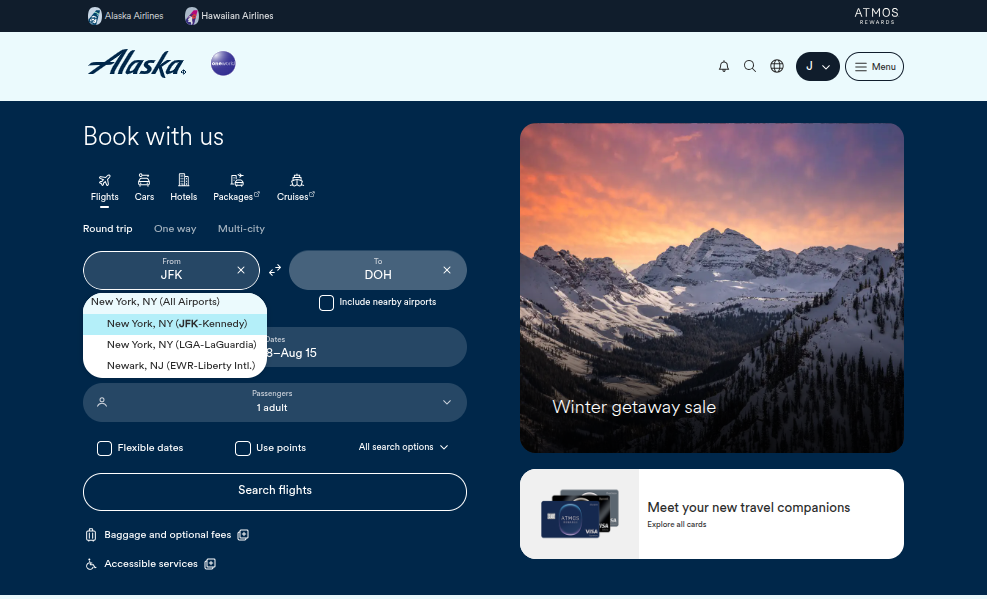Click the To airport field showing DOH
Screen dimensions: 987x599
click(378, 271)
